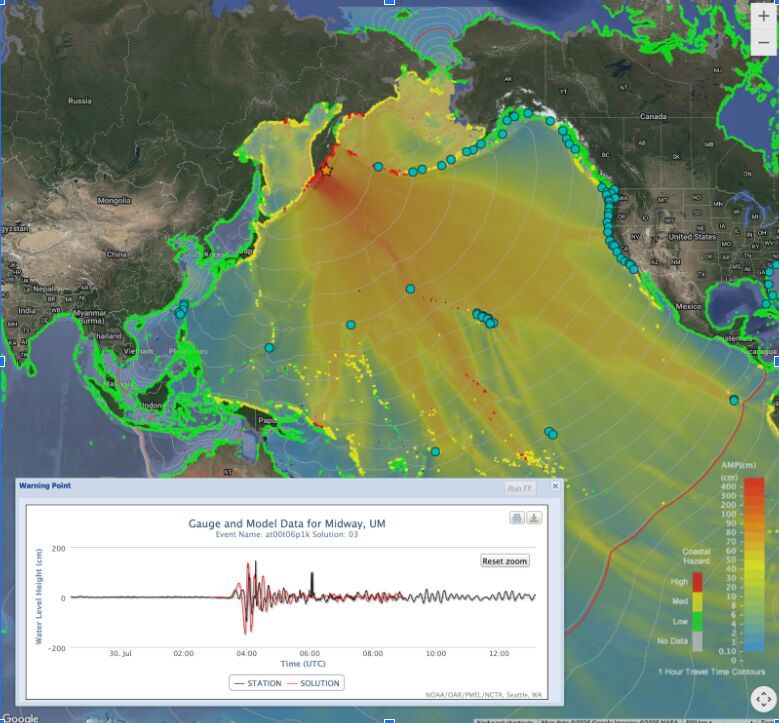Zoom out the map with minus button
The image size is (779, 723).
(763, 43)
